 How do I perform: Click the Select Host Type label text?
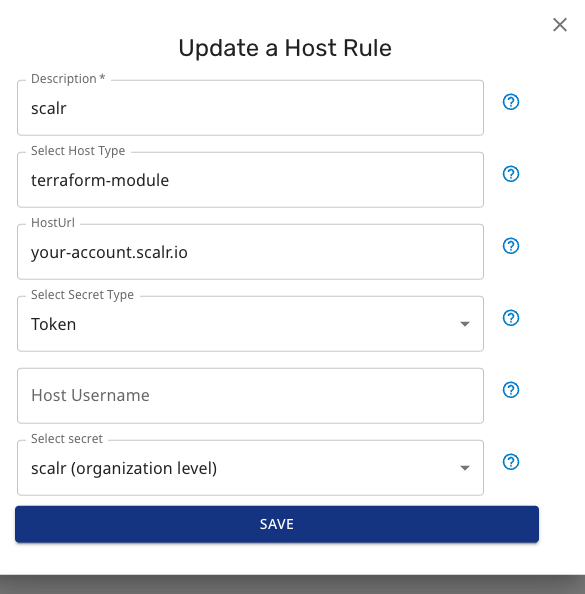tap(78, 151)
